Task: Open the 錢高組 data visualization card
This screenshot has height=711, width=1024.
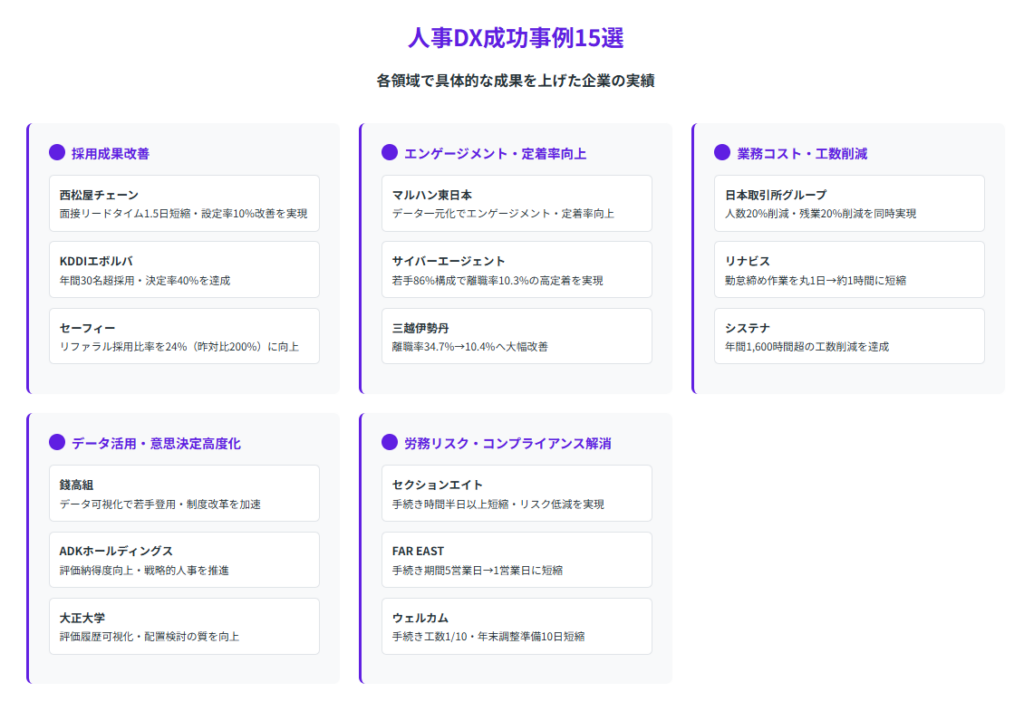Action: point(184,494)
